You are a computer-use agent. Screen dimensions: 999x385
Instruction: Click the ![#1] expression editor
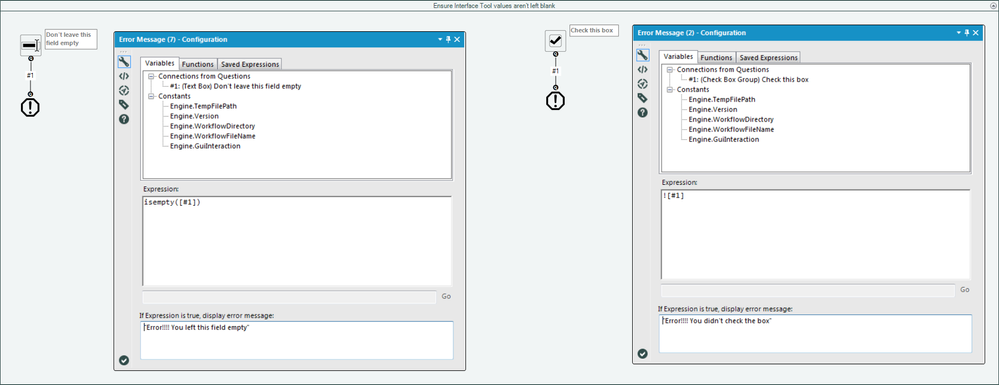816,234
